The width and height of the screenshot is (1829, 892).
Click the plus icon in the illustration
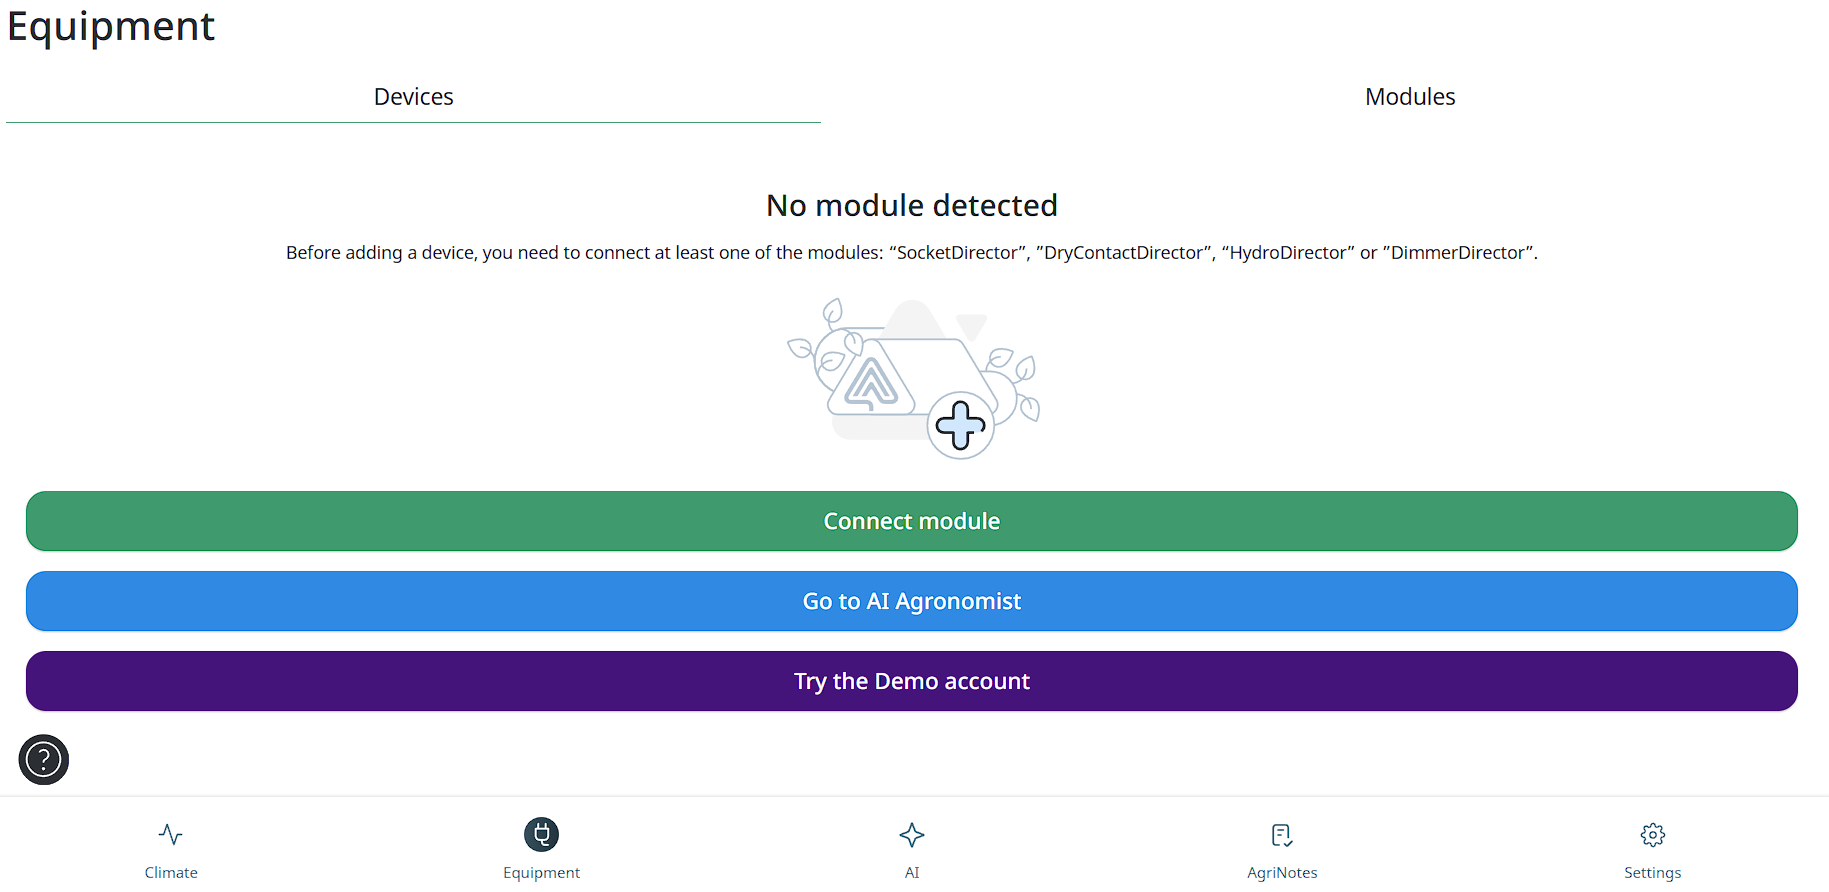tap(960, 425)
